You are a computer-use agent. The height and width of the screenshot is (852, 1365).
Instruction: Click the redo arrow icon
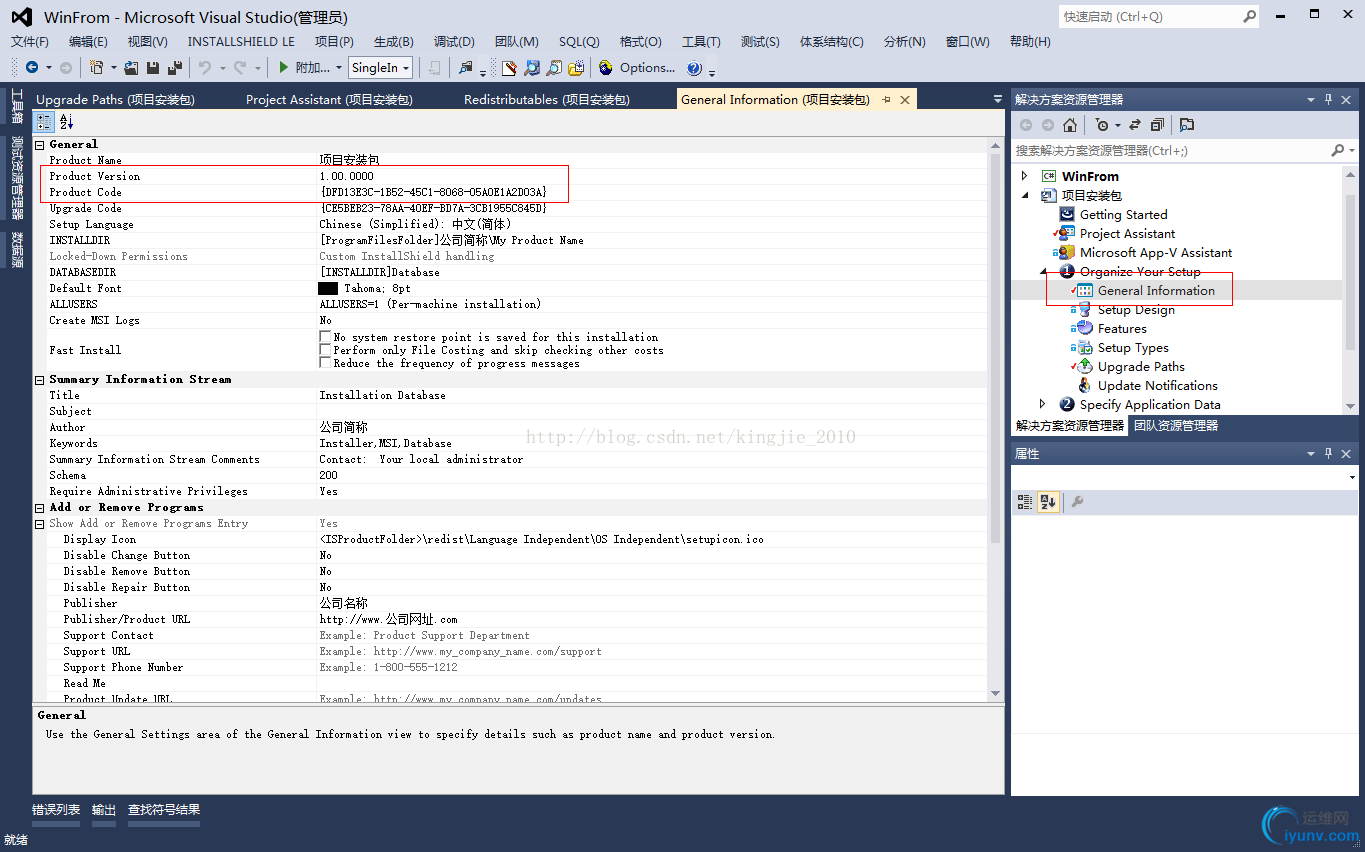tap(240, 67)
